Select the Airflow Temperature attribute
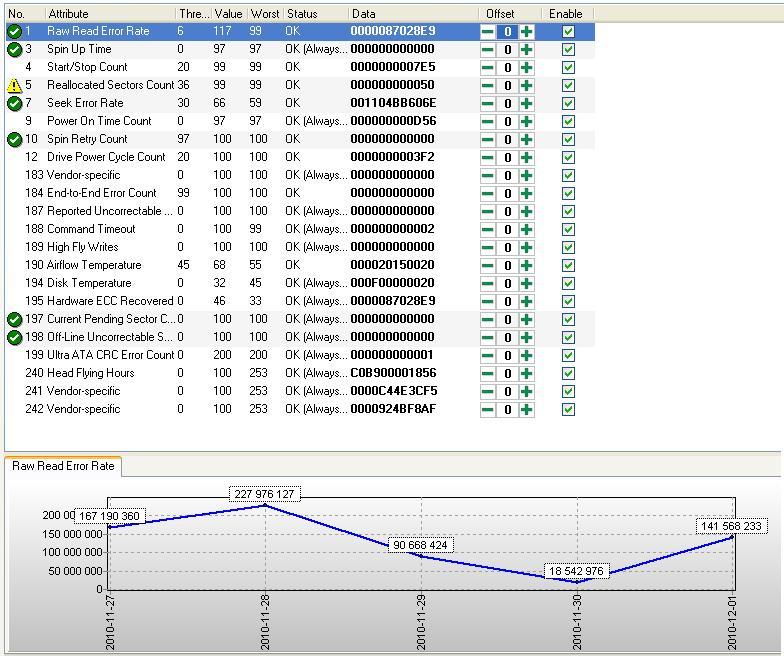784x658 pixels. click(300, 266)
